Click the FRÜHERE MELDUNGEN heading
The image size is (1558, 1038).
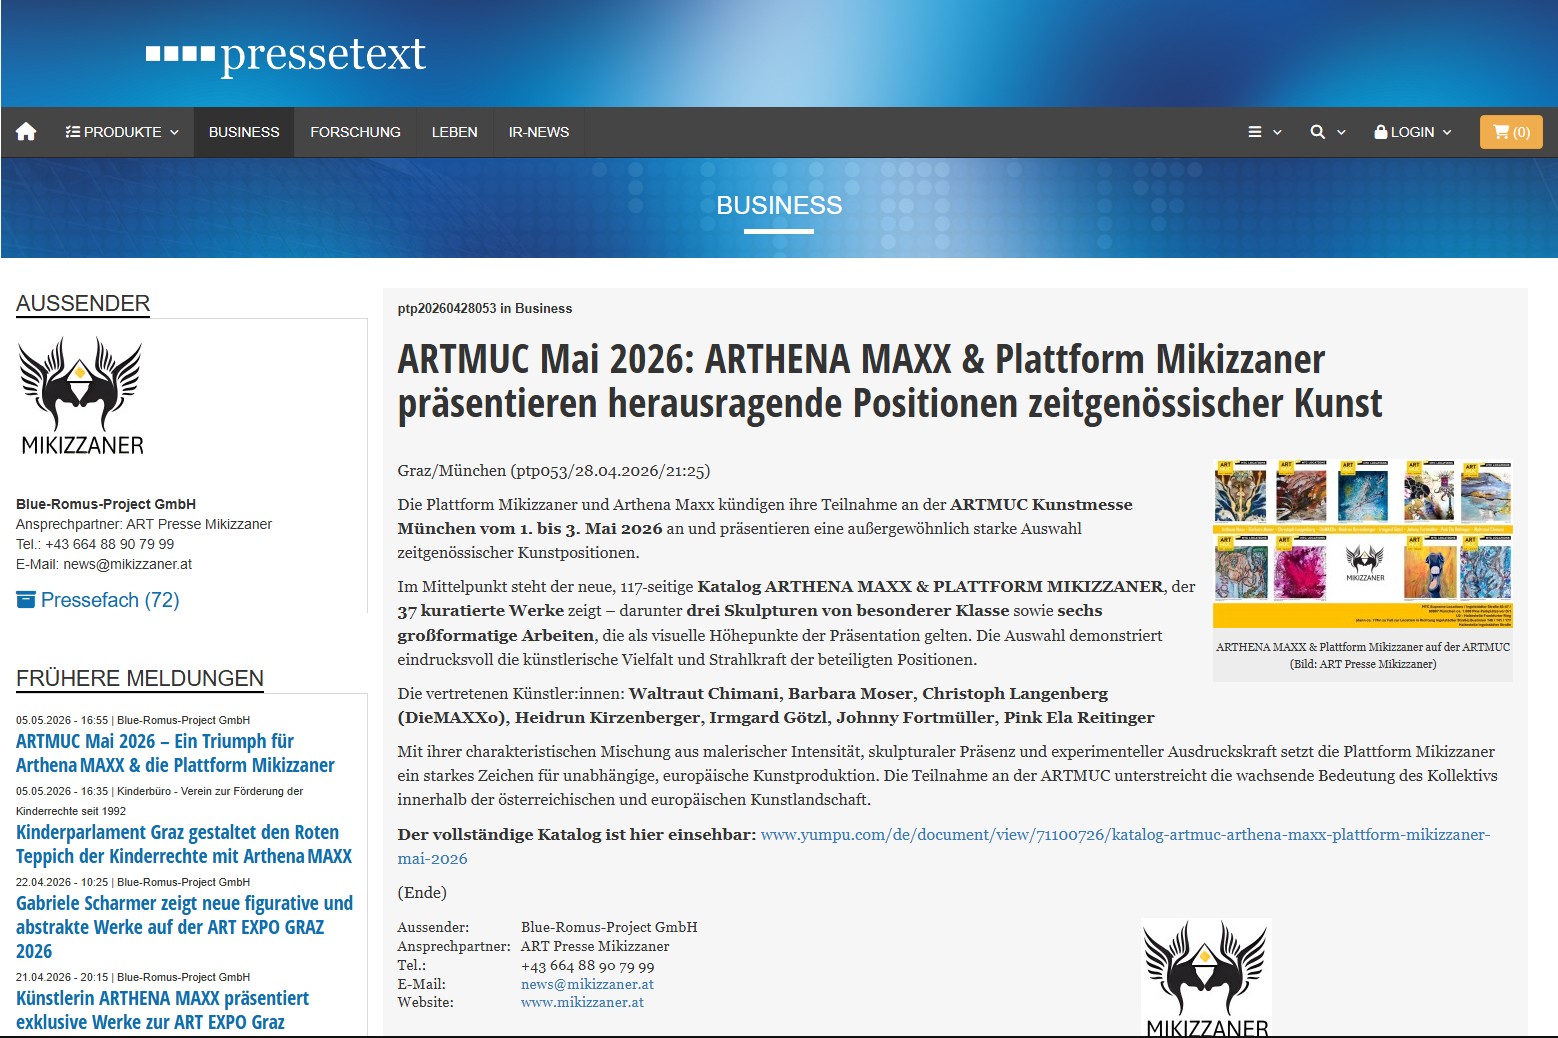[140, 678]
